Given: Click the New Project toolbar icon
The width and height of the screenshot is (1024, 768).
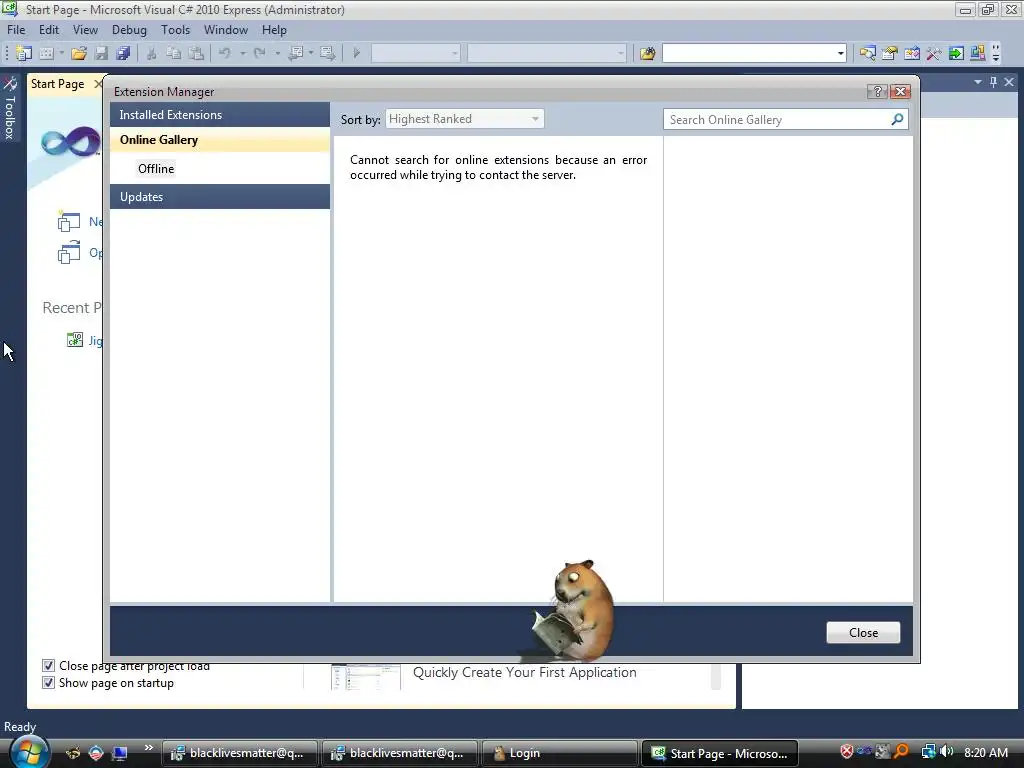Looking at the screenshot, I should tap(24, 53).
